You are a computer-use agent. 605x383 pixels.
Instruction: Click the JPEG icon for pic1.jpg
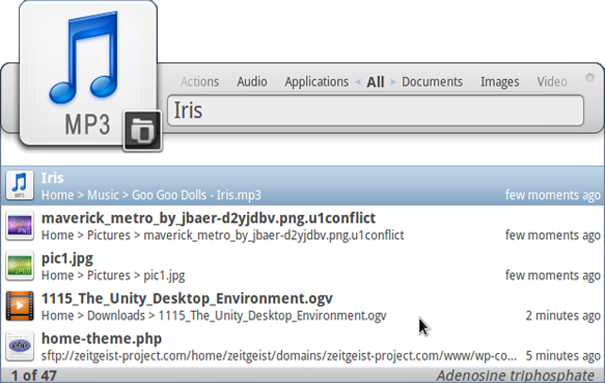click(20, 265)
